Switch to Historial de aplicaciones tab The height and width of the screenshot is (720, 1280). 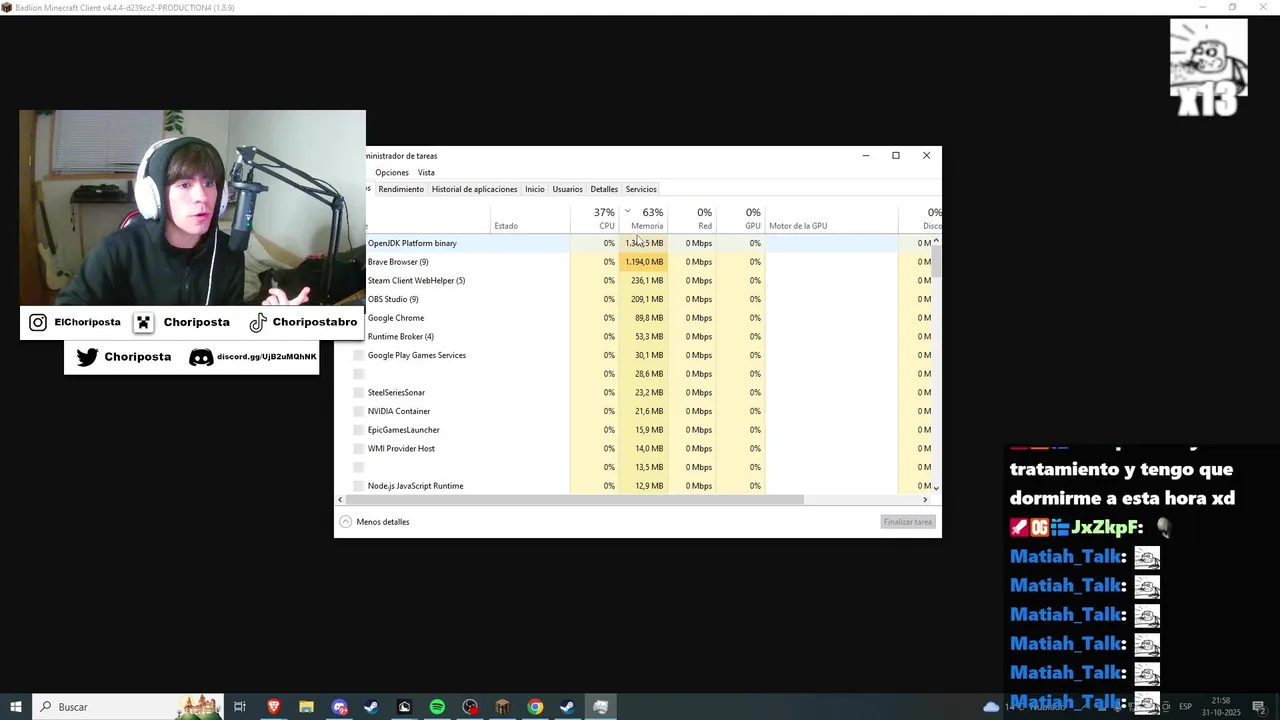[x=474, y=189]
